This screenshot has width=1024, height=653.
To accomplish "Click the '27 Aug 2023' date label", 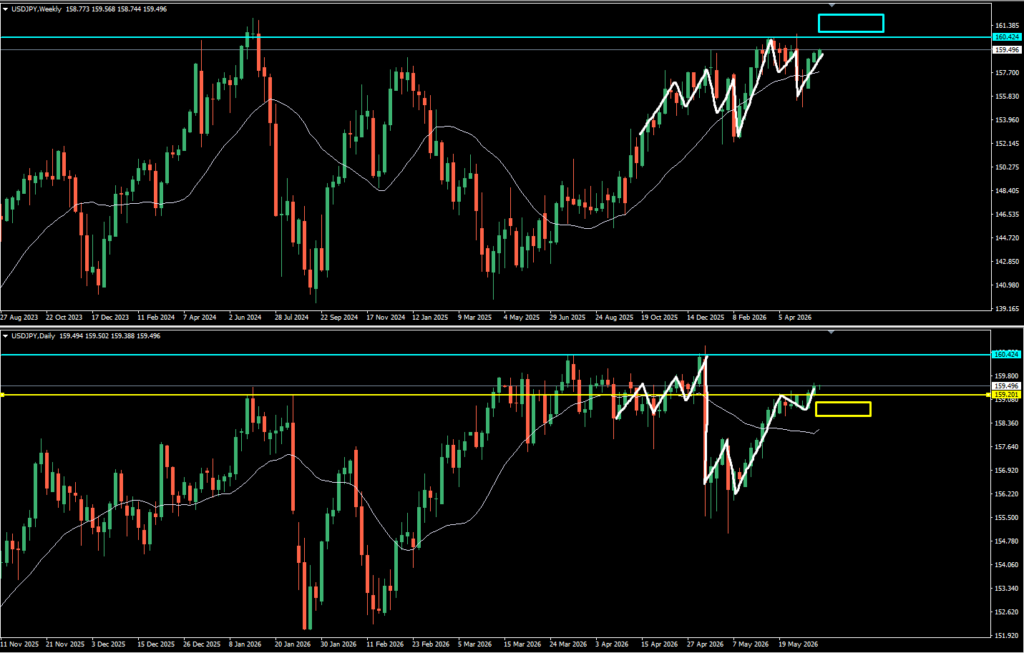I will [19, 317].
